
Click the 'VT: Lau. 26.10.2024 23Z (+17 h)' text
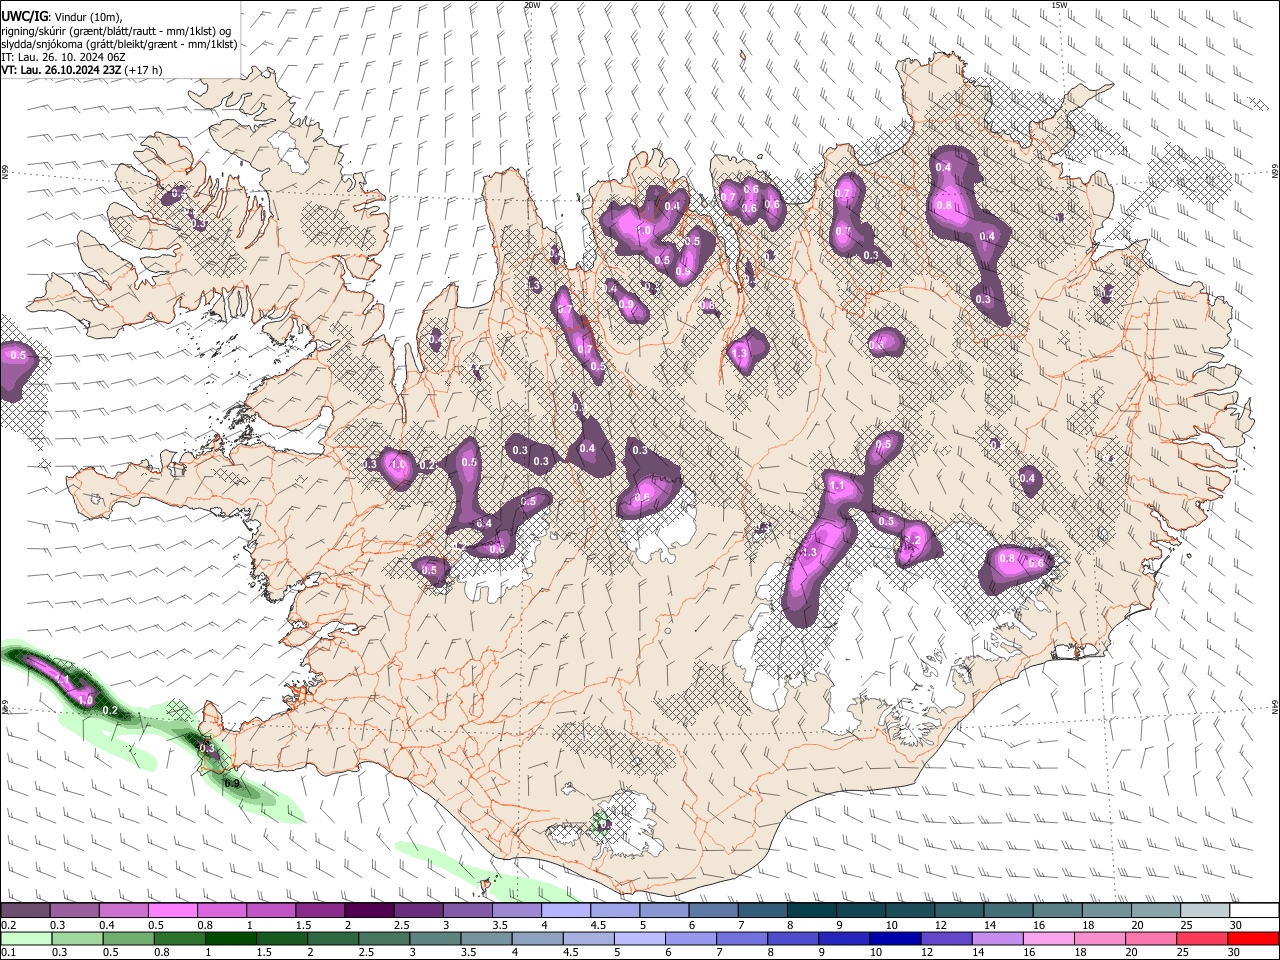(x=82, y=70)
